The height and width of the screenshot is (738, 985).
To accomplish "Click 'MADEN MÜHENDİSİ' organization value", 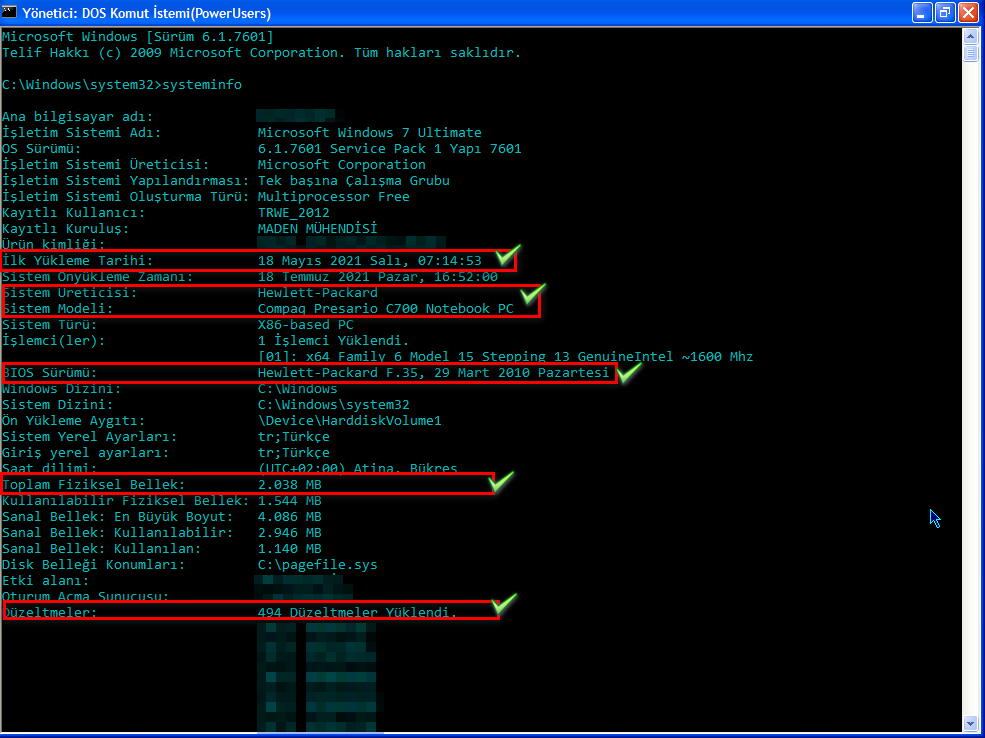I will (x=317, y=229).
